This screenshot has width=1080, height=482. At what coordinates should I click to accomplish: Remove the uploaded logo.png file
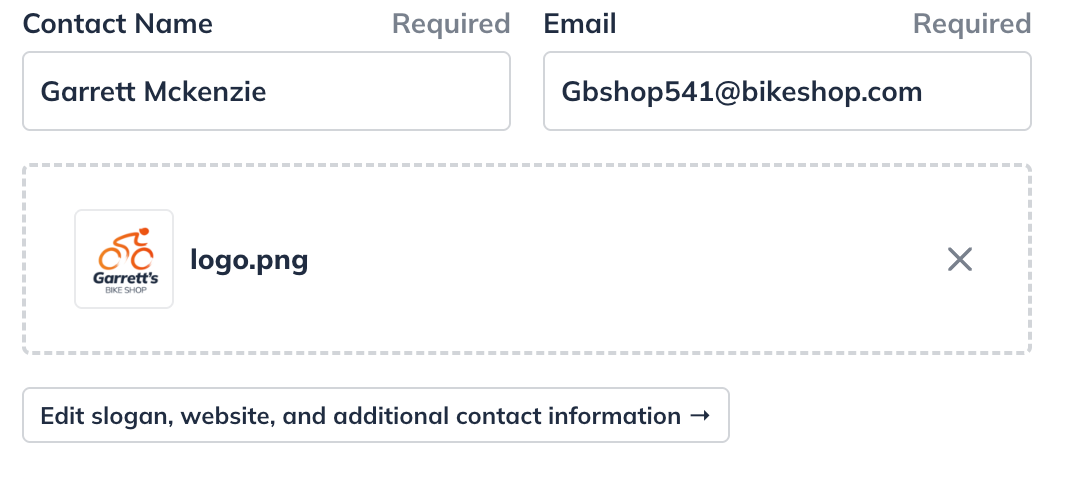click(x=959, y=260)
